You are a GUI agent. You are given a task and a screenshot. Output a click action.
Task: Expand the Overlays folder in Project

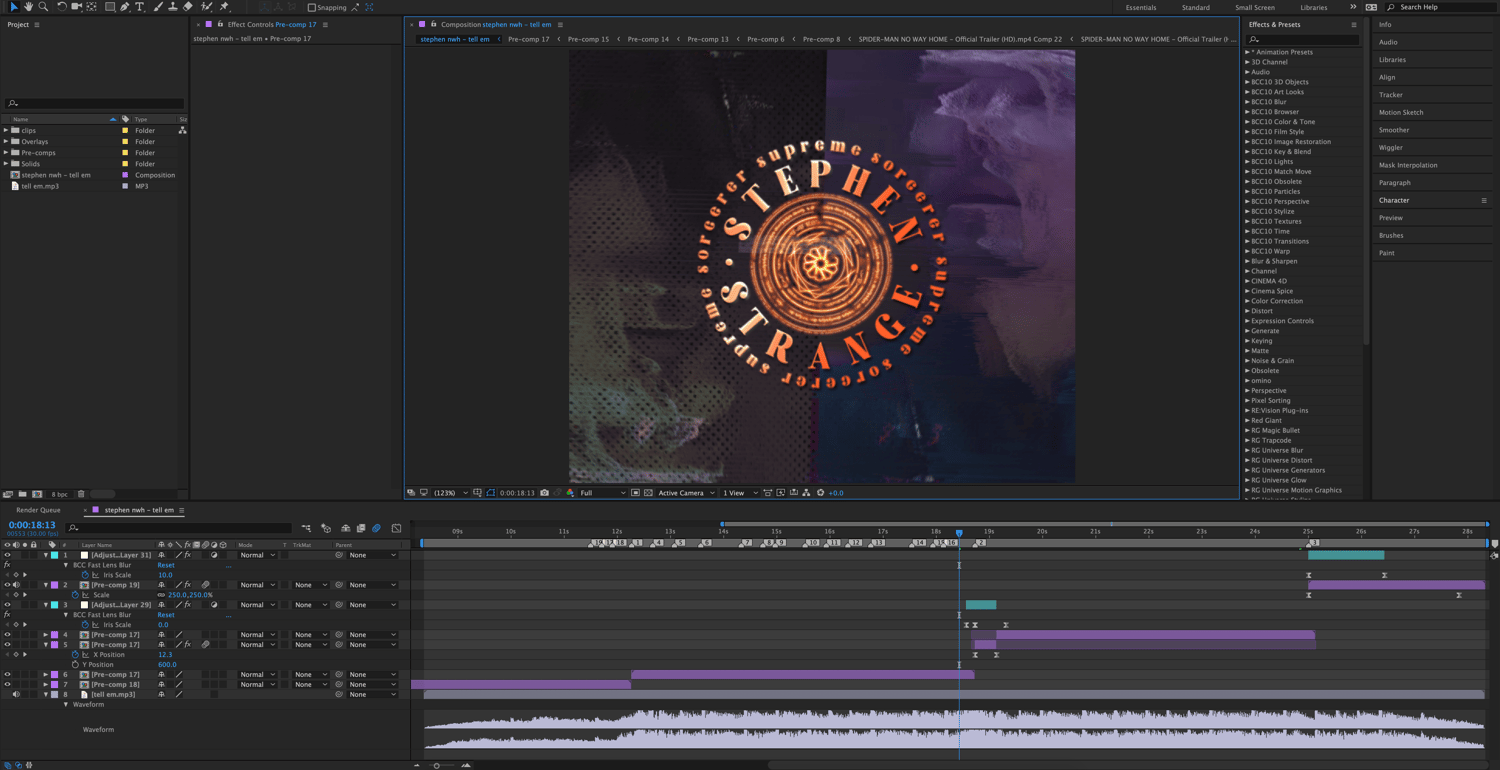(x=6, y=141)
